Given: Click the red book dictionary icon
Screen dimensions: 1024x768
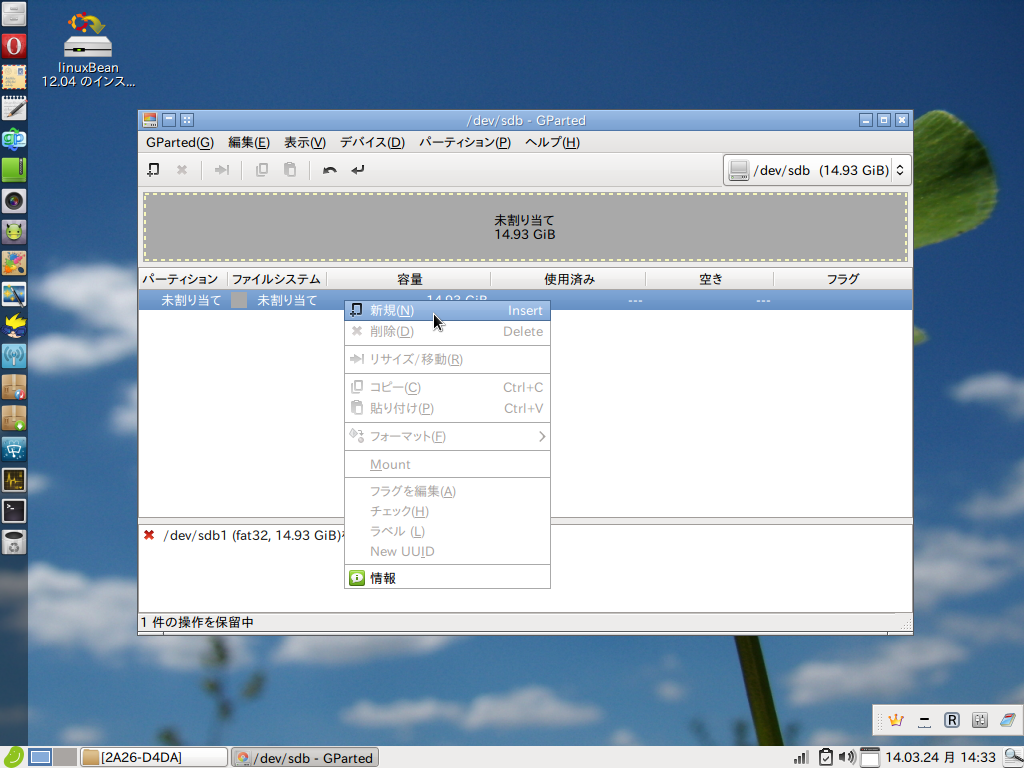Looking at the screenshot, I should tap(1008, 720).
